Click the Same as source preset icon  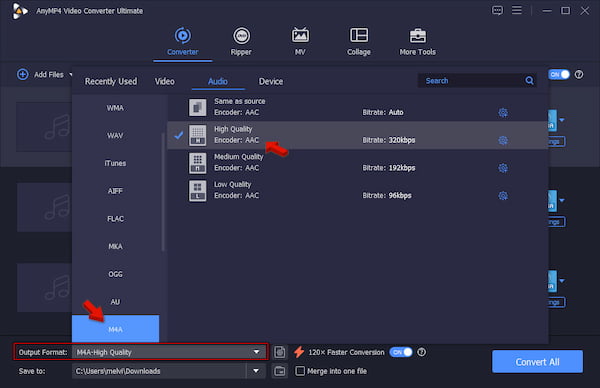pos(197,107)
